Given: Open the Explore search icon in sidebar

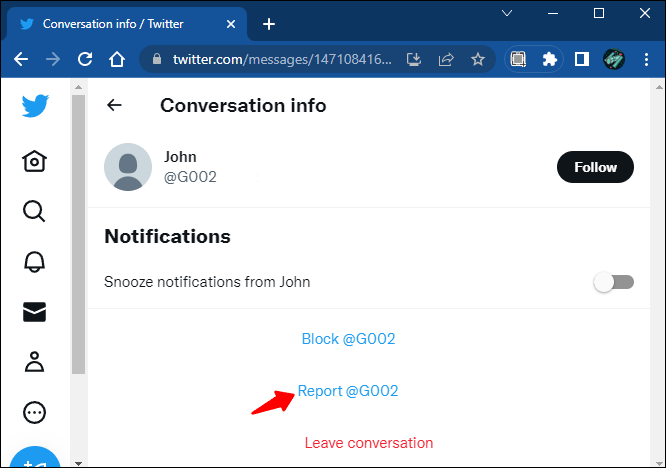Looking at the screenshot, I should tap(34, 211).
